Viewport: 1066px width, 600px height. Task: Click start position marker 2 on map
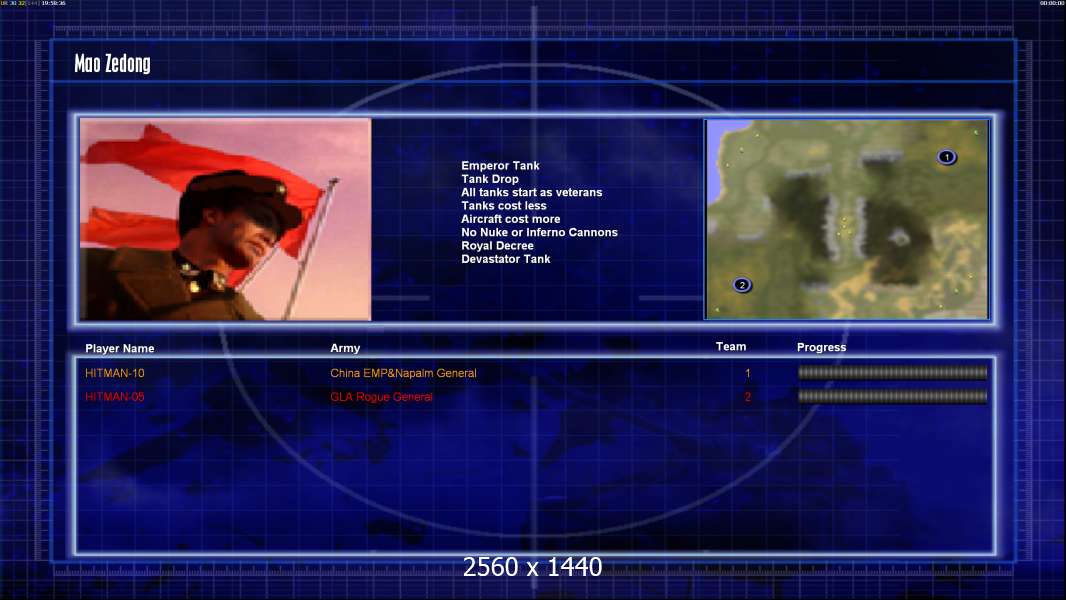click(x=742, y=285)
